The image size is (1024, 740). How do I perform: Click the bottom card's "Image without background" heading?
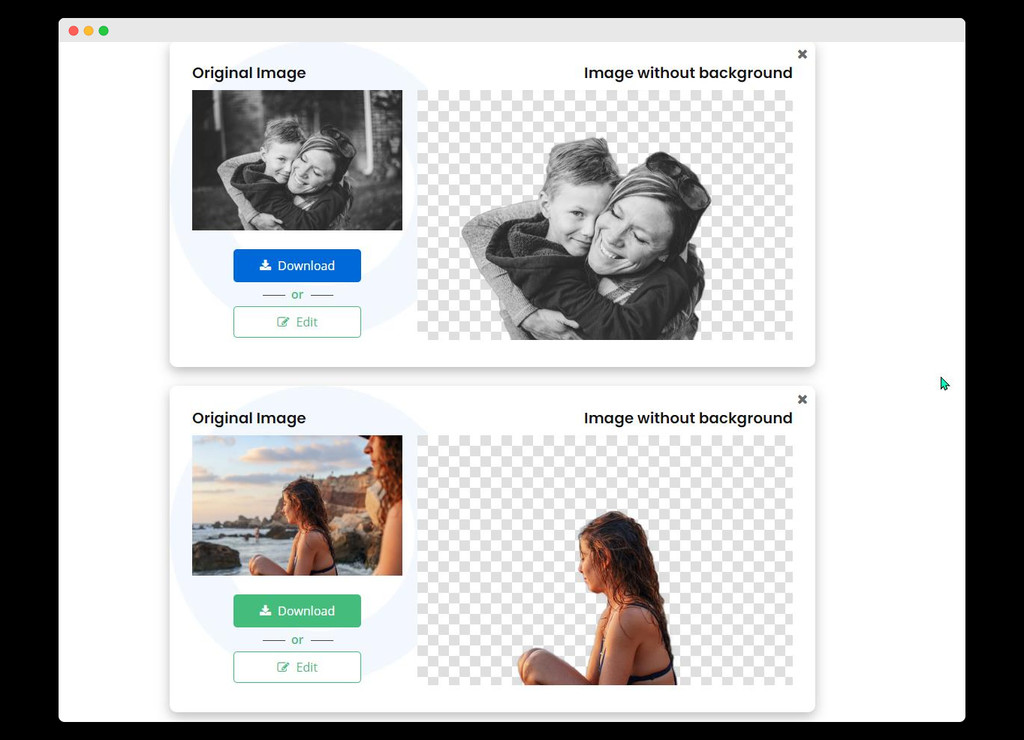[688, 418]
